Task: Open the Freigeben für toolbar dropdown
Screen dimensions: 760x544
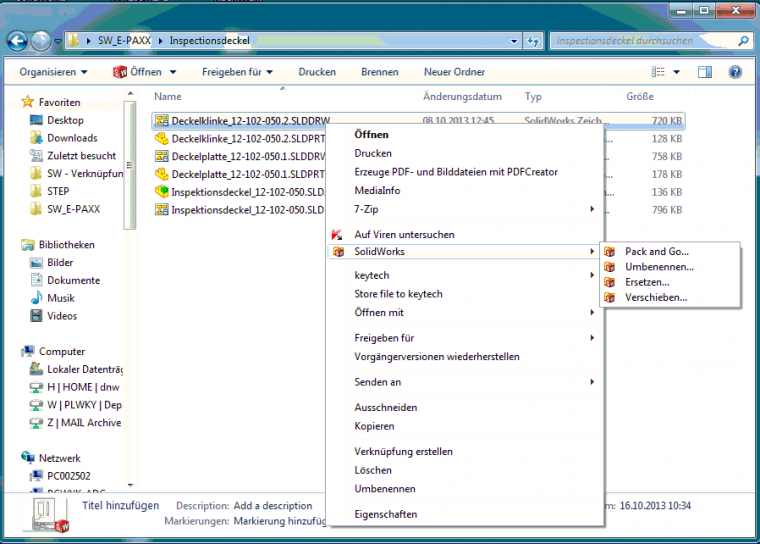Action: point(238,72)
